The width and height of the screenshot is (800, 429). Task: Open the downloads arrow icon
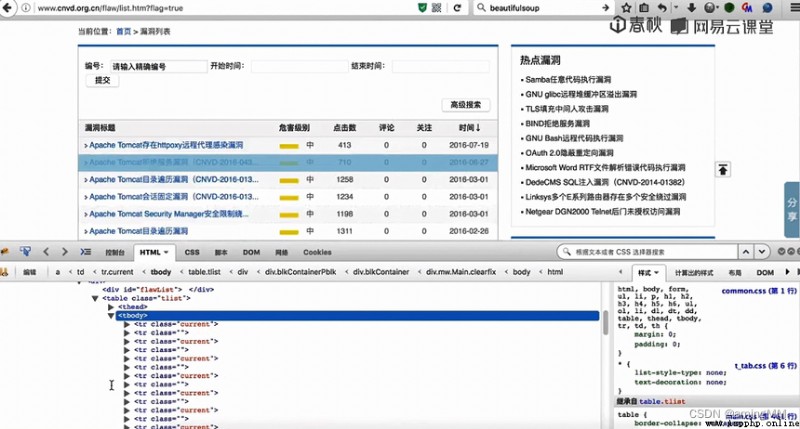click(x=691, y=8)
